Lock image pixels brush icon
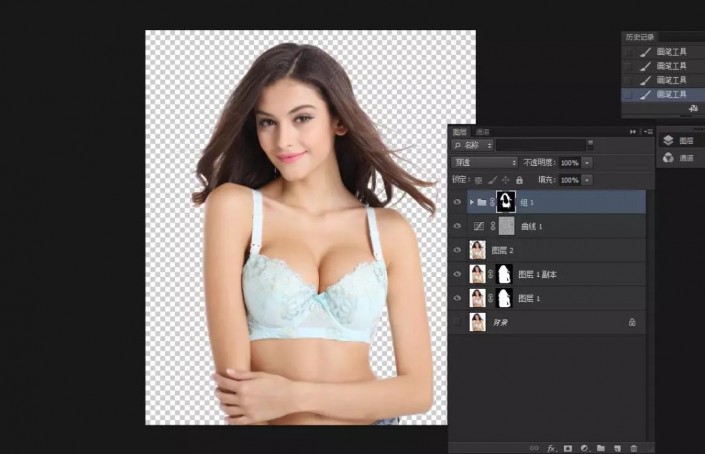This screenshot has height=454, width=705. 492,180
